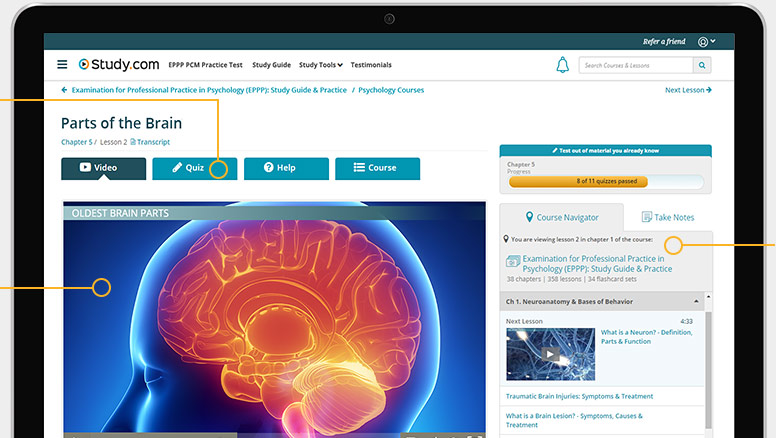Open the user account icon menu
The height and width of the screenshot is (438, 776).
pyautogui.click(x=707, y=42)
